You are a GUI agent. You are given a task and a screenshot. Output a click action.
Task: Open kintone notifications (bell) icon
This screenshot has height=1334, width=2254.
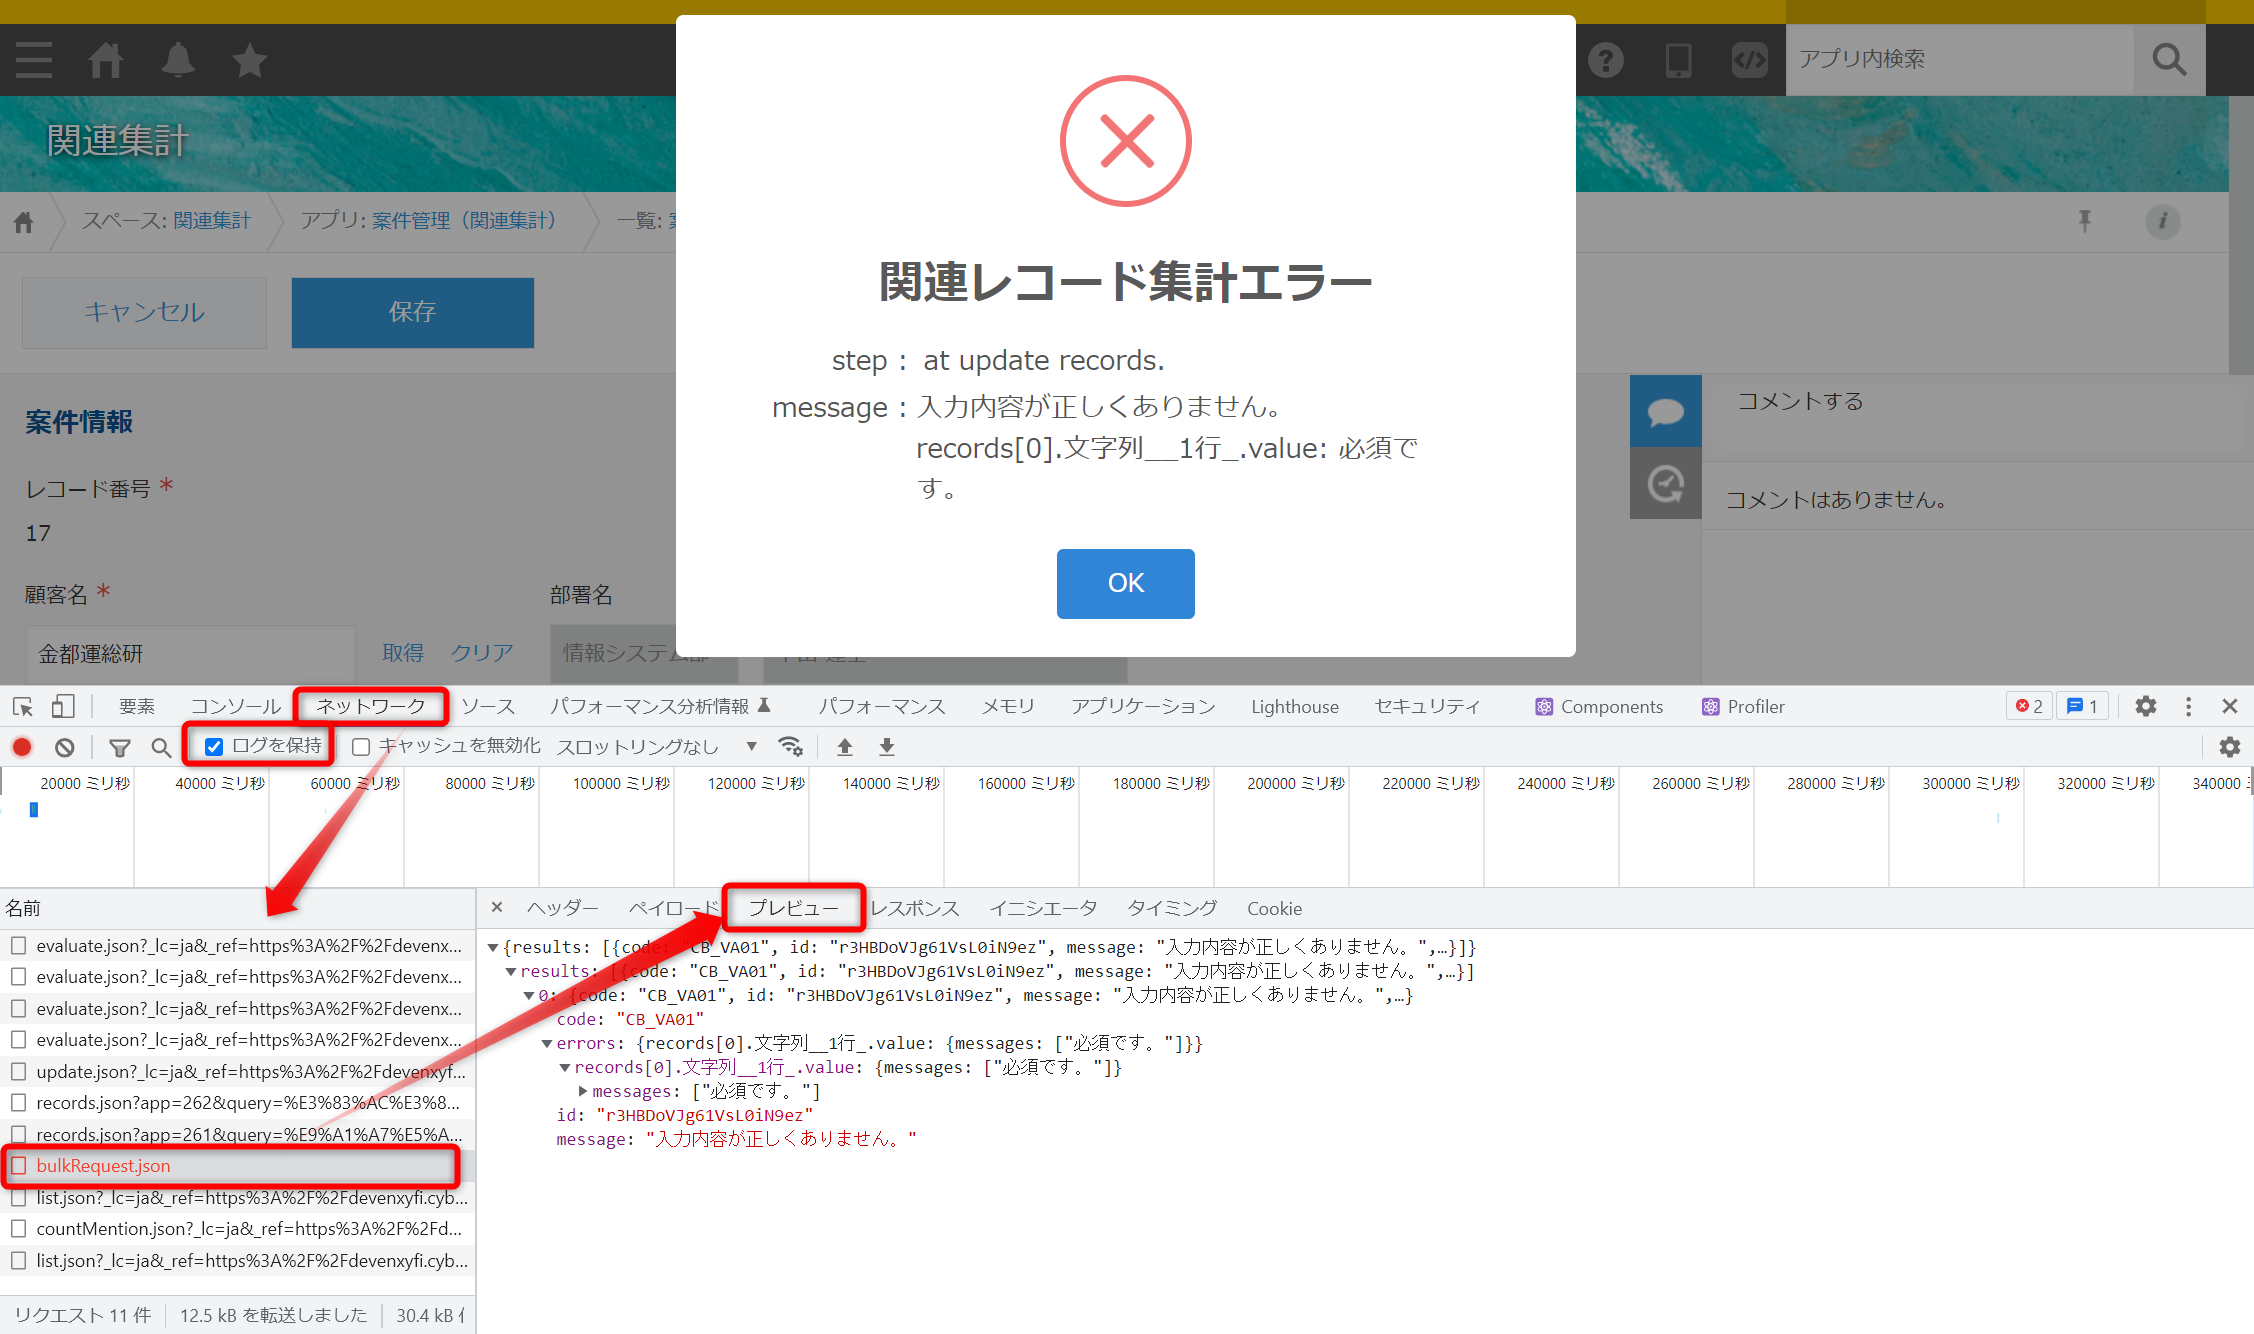178,60
